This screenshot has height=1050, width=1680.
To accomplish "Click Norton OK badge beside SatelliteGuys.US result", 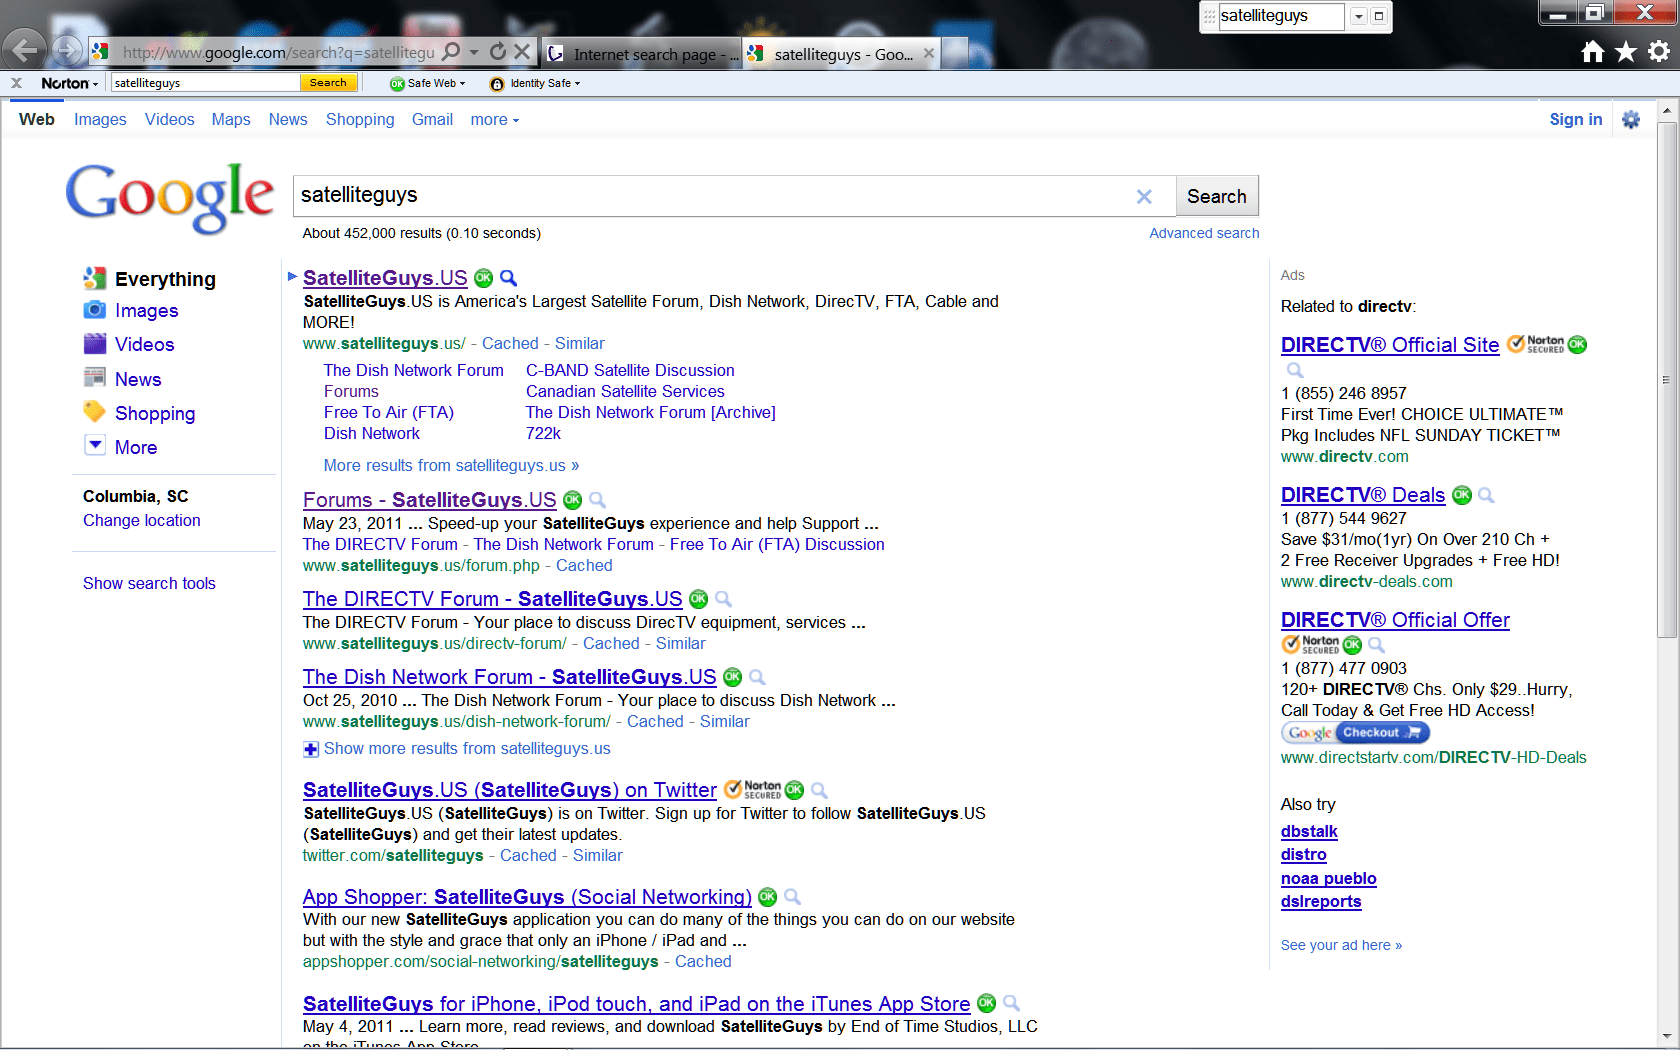I will coord(484,278).
